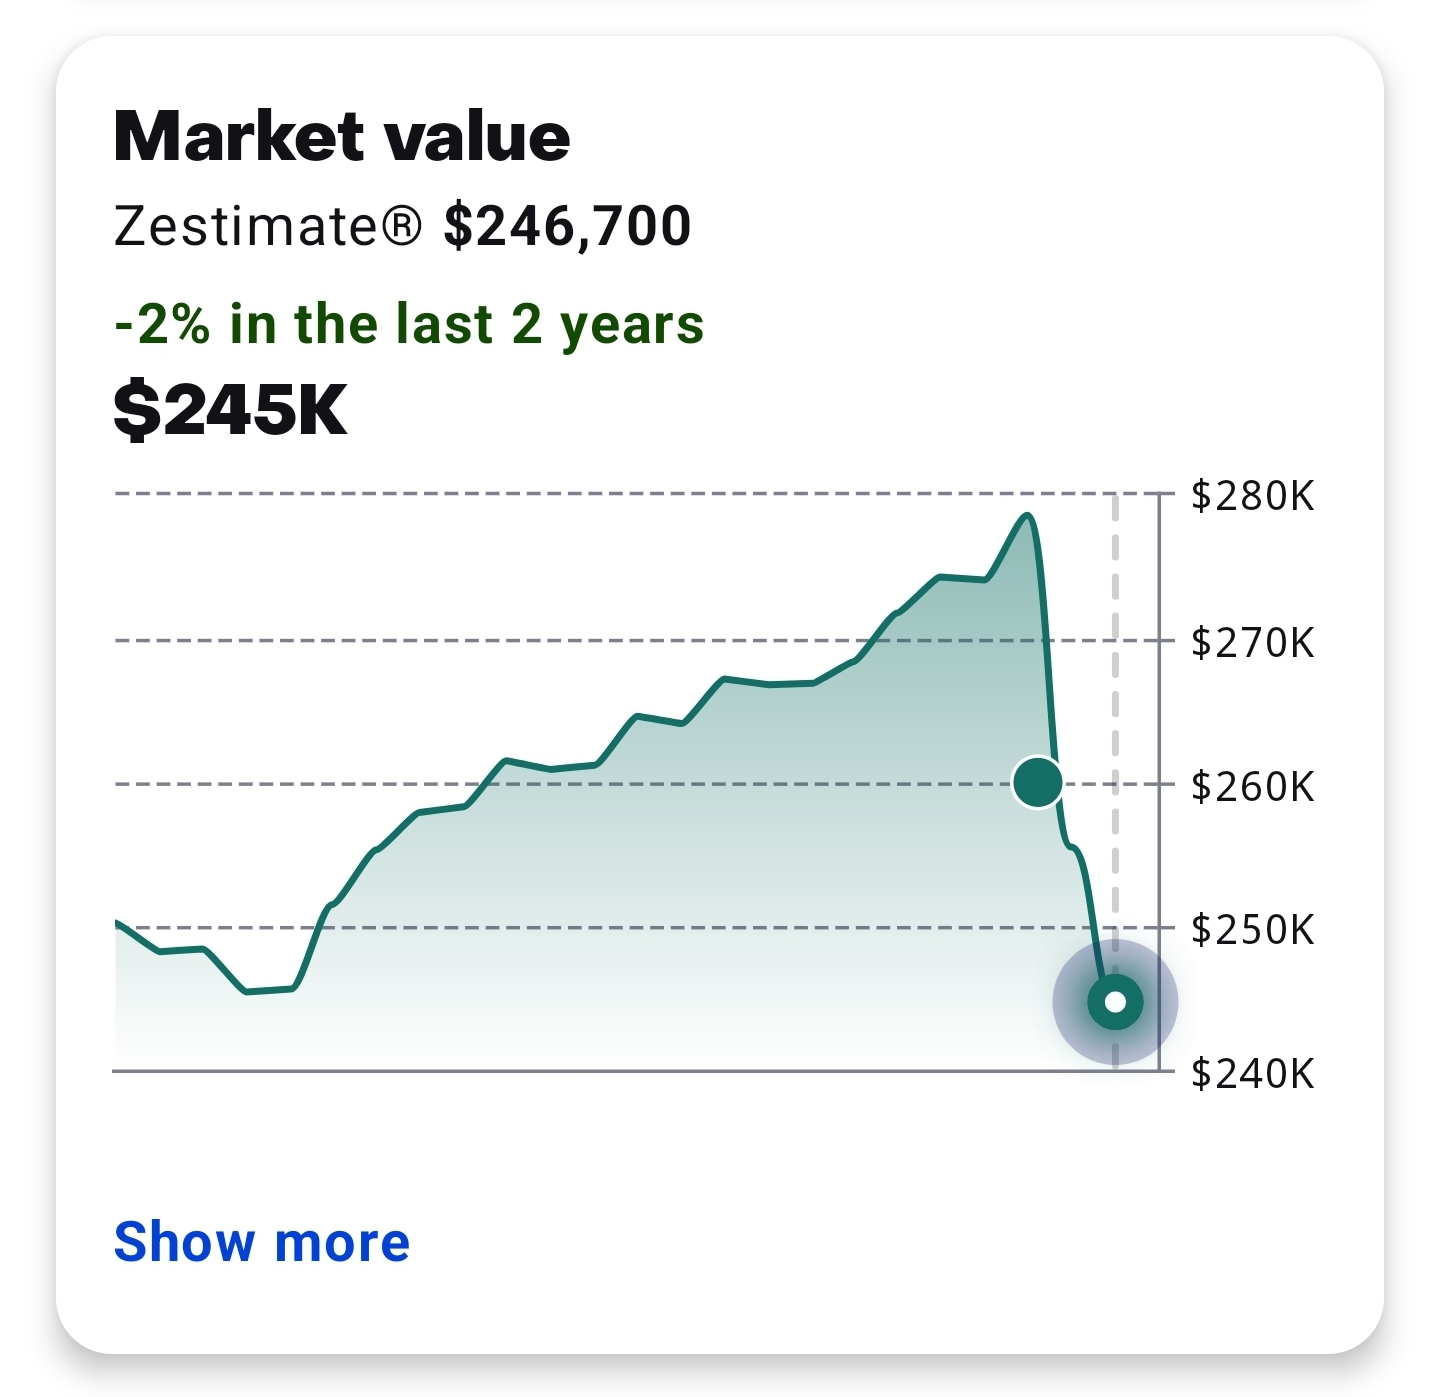Select the $246,700 Zestimate amount

click(567, 226)
